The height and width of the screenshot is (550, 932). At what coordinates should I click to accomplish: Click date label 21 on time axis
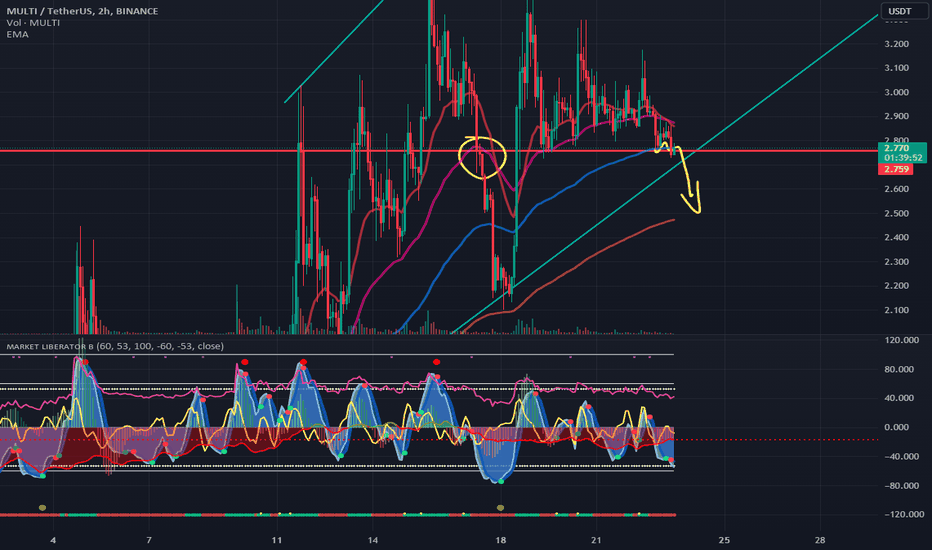(x=596, y=540)
